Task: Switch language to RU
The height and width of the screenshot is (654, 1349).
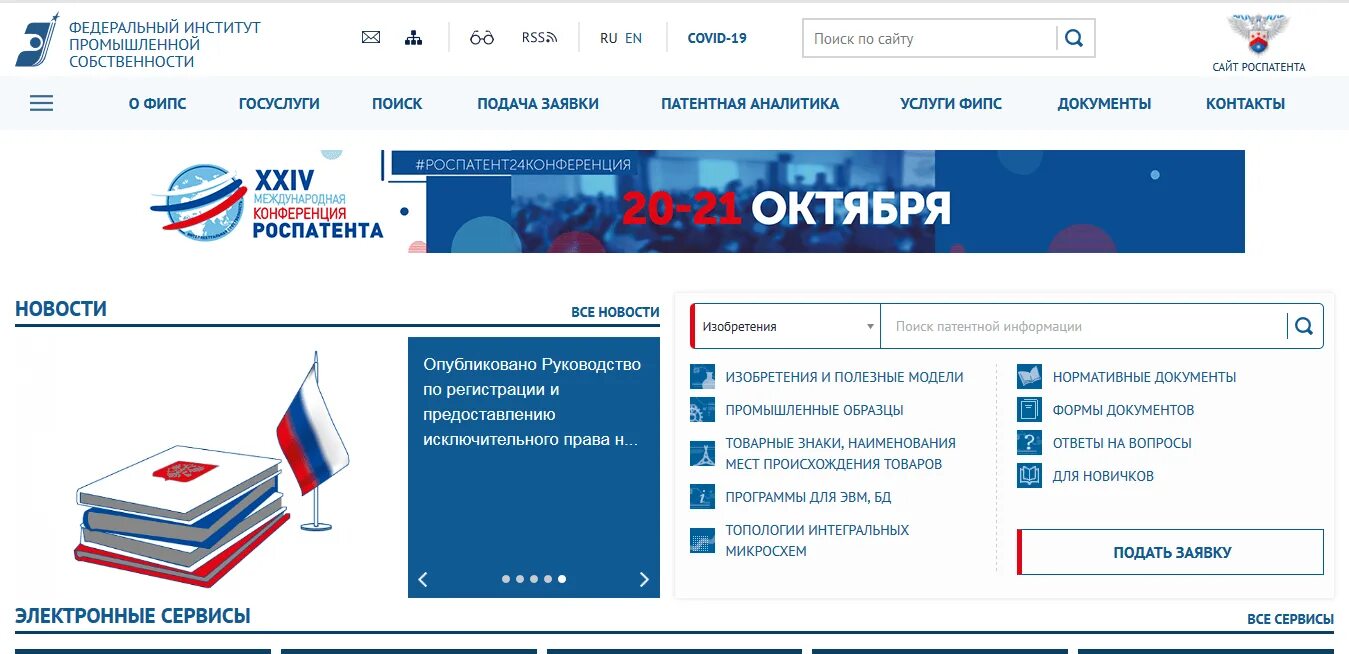Action: (608, 38)
